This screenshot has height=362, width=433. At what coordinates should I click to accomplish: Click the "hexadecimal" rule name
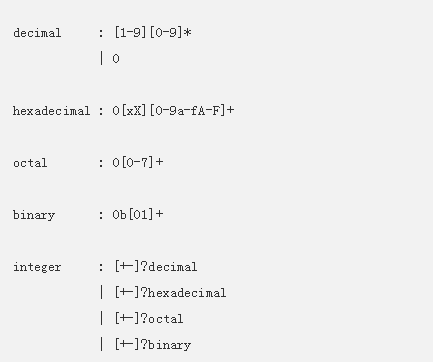pyautogui.click(x=52, y=111)
